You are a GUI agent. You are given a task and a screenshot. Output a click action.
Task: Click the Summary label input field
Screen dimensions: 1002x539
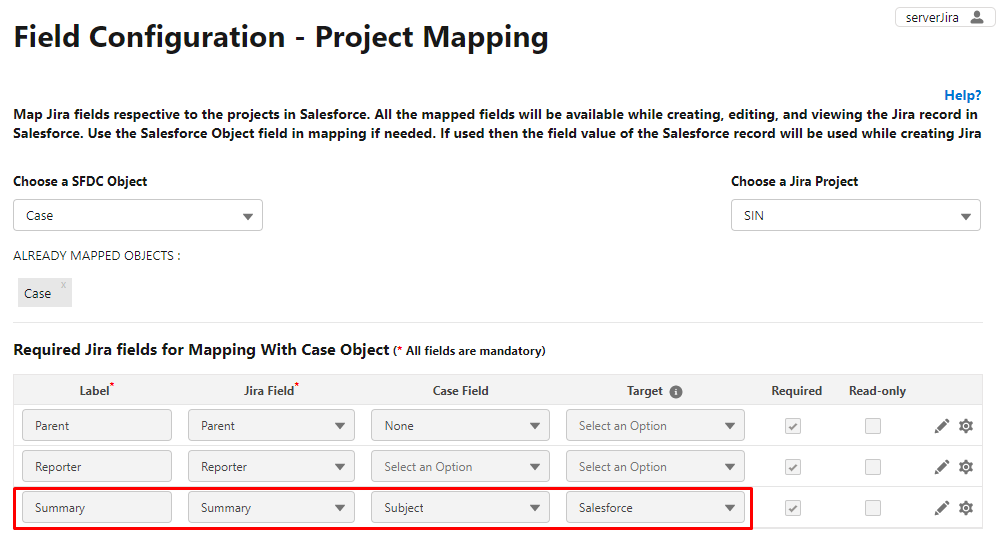click(96, 508)
